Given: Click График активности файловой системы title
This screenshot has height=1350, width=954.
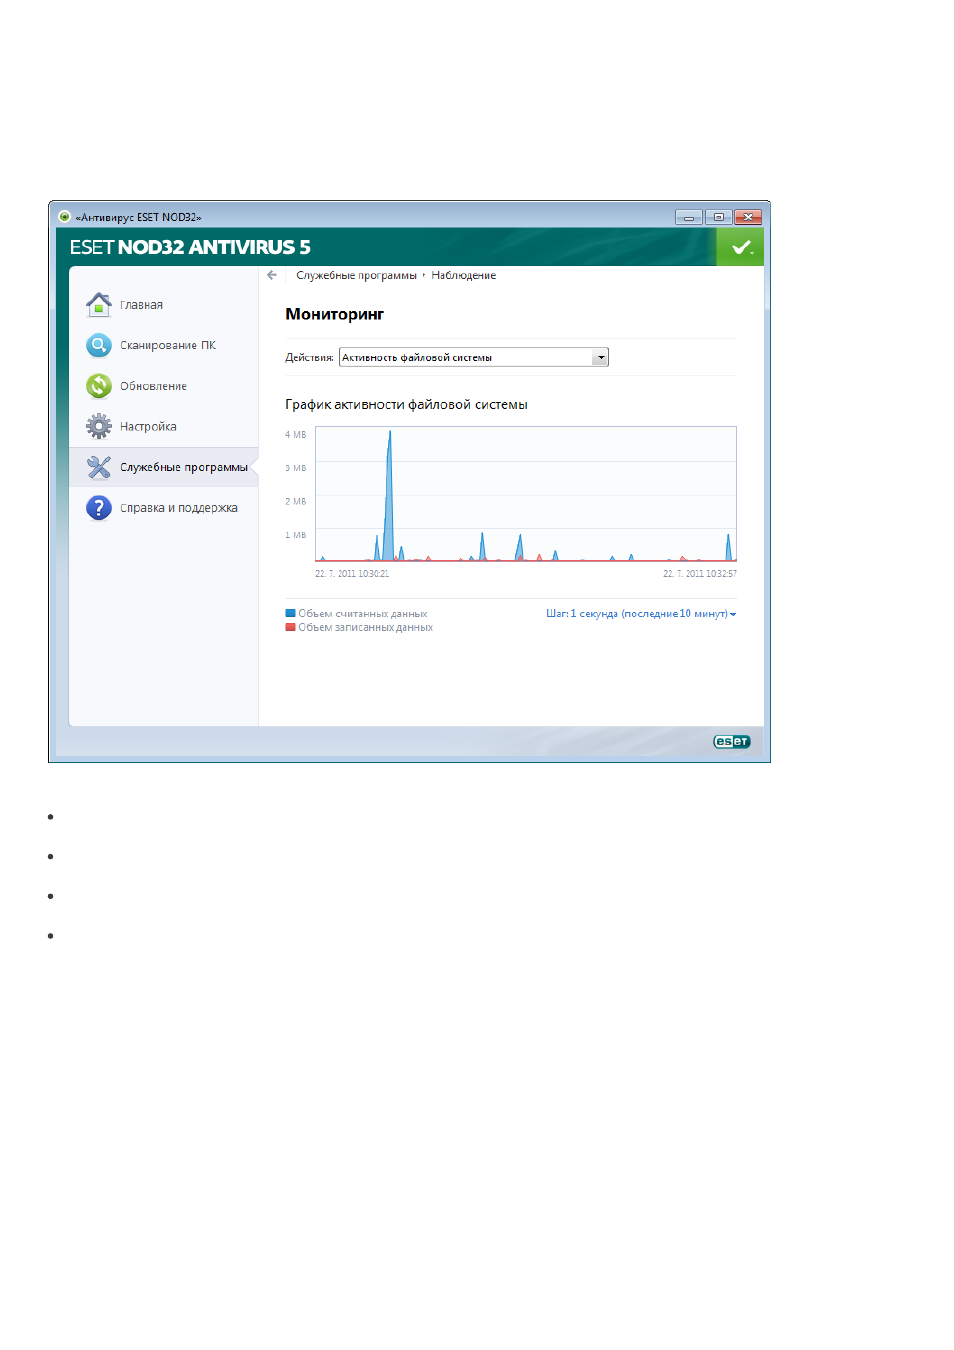Looking at the screenshot, I should tap(406, 404).
